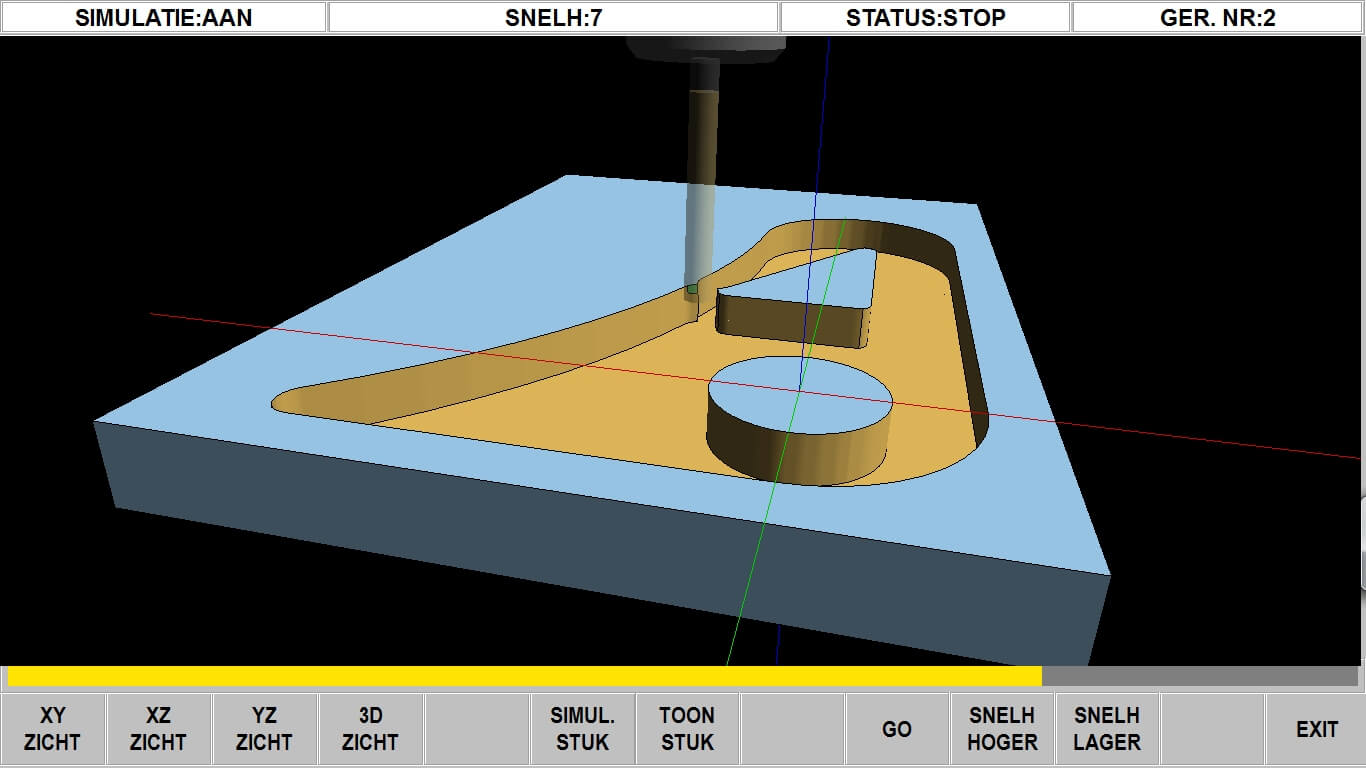Switch to the XZ ZICHT view
The height and width of the screenshot is (768, 1366).
pyautogui.click(x=158, y=729)
